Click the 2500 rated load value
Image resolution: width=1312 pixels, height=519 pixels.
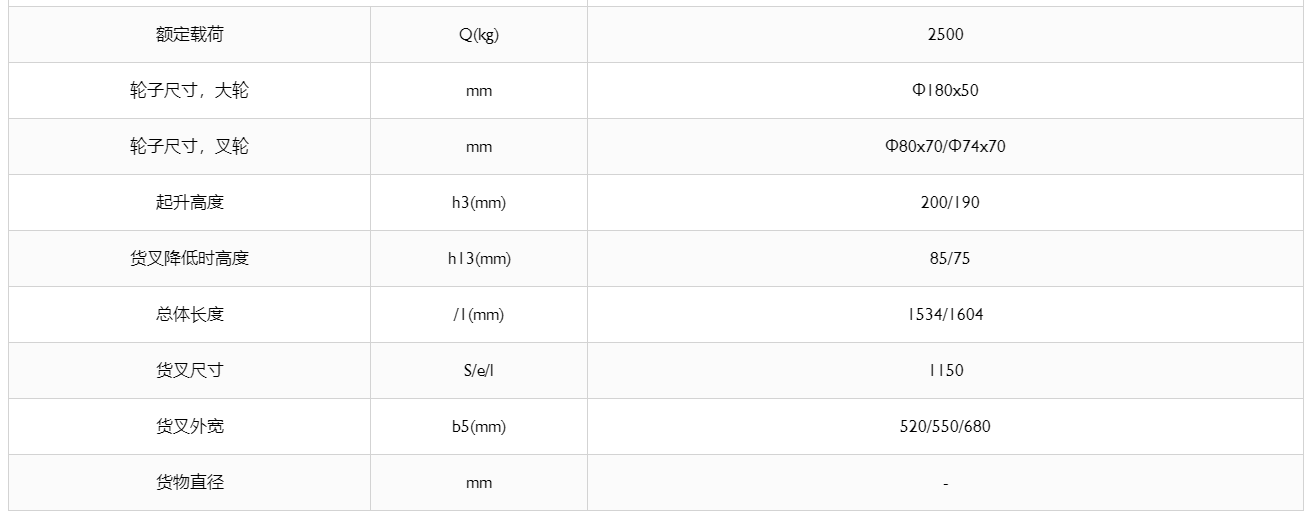[x=945, y=35]
